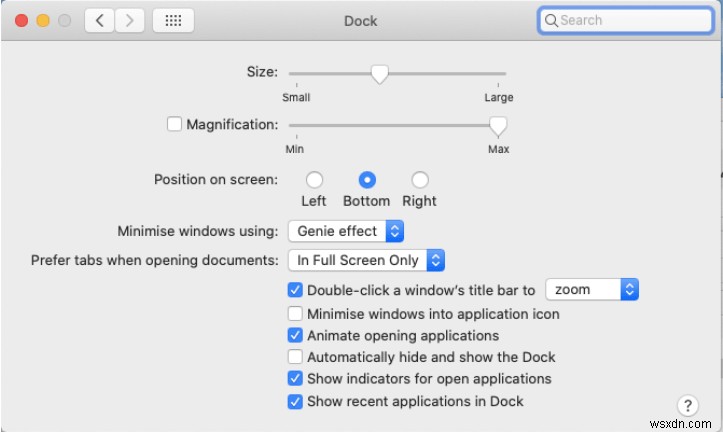Click the Position on screen label
The image size is (723, 434).
coord(216,179)
